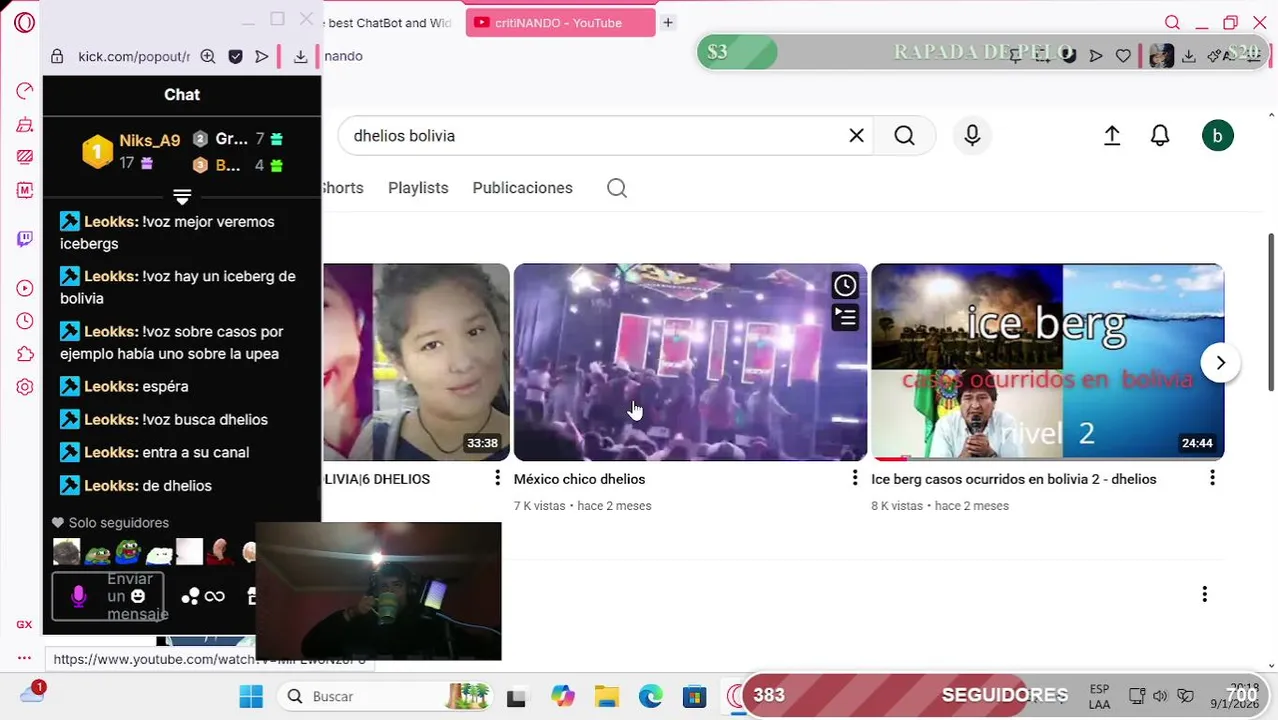Click 'Ice berg casos ocurridos en bolivia 2' title
Image resolution: width=1278 pixels, height=720 pixels.
(x=1014, y=479)
